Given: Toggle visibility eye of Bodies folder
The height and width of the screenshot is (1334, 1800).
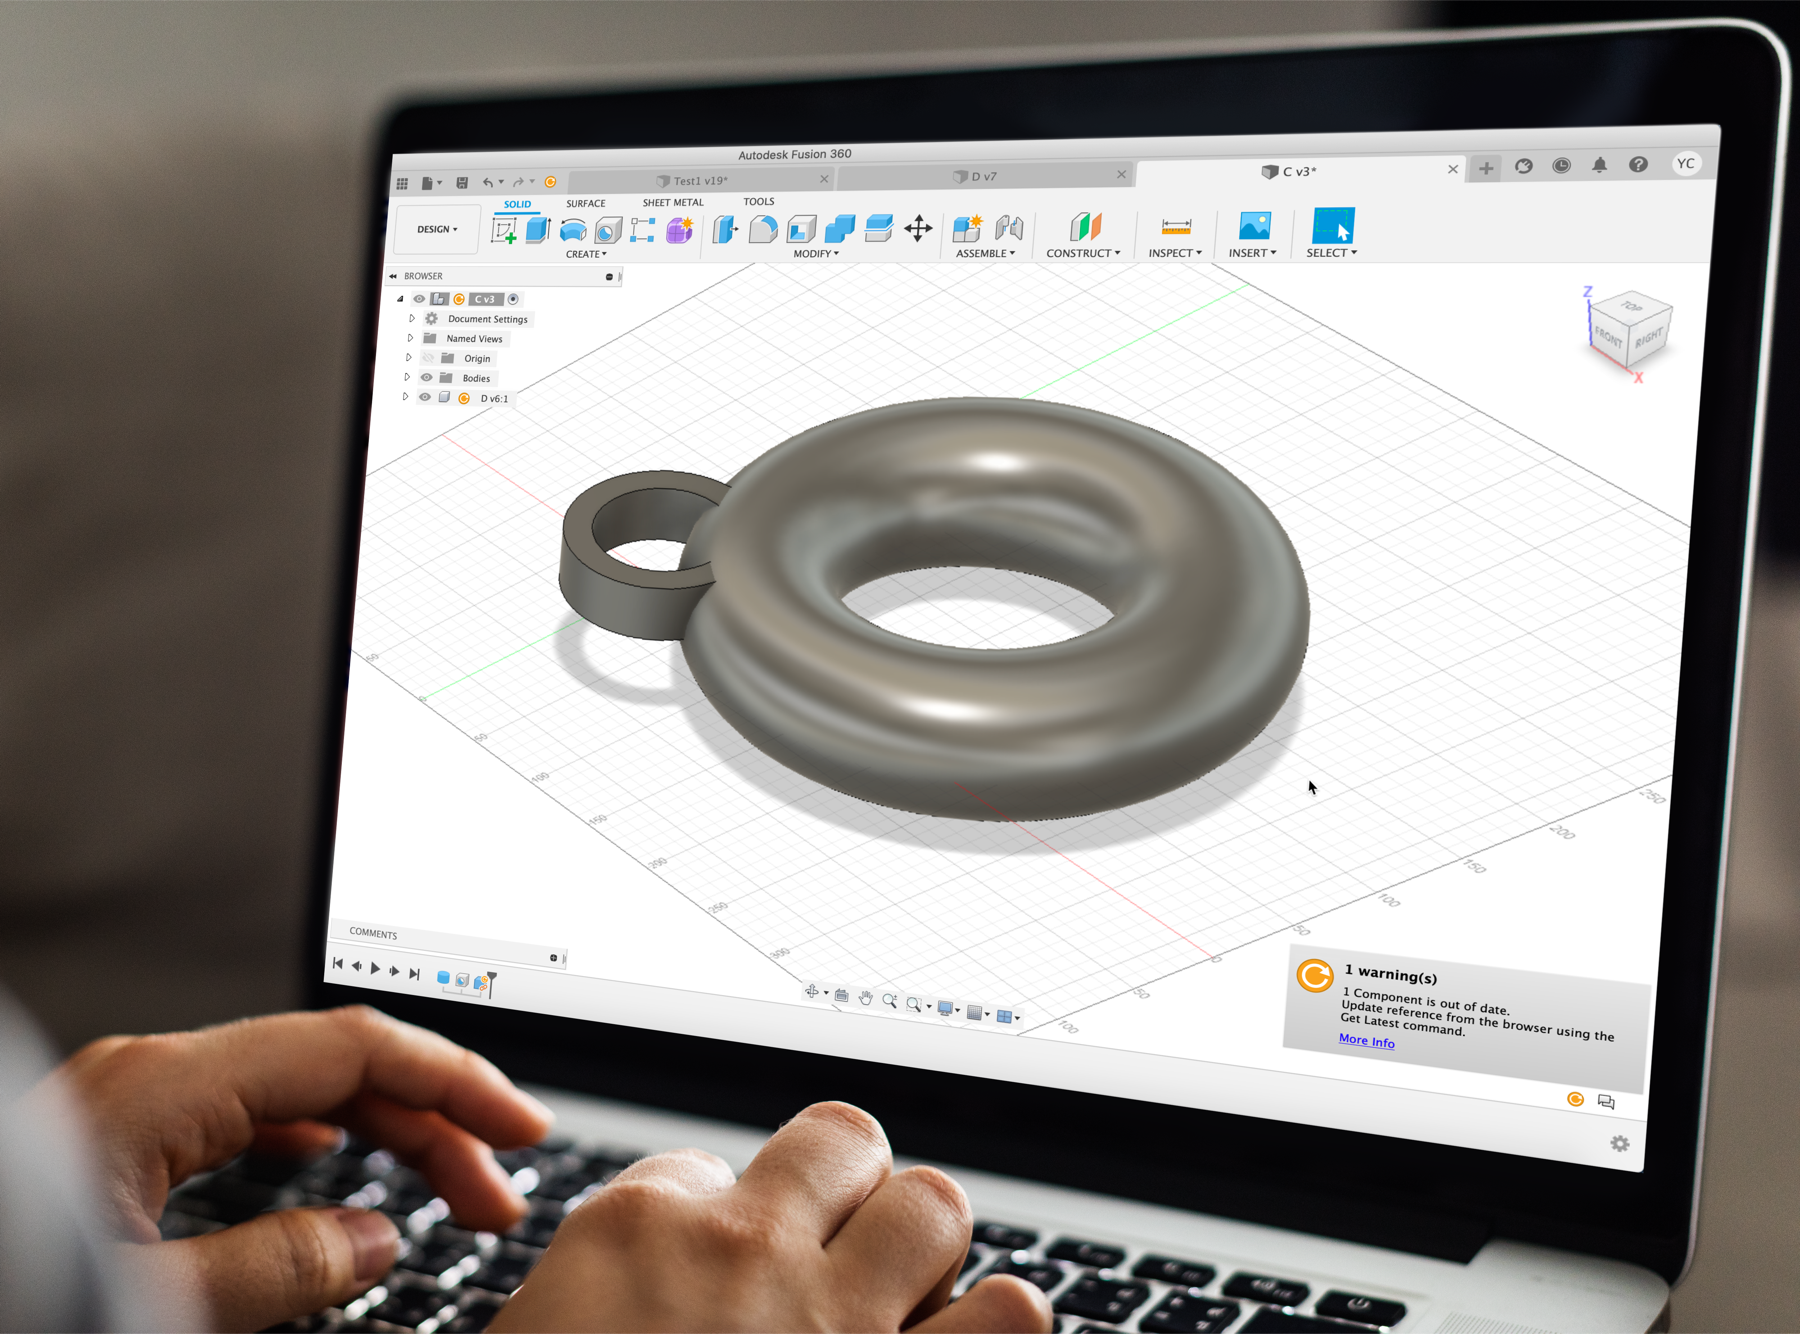Looking at the screenshot, I should tap(426, 378).
